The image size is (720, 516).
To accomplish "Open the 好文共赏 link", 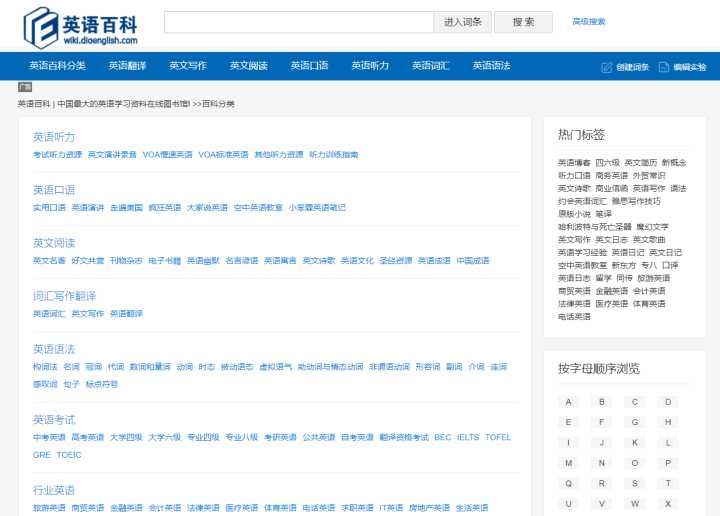I will (88, 261).
